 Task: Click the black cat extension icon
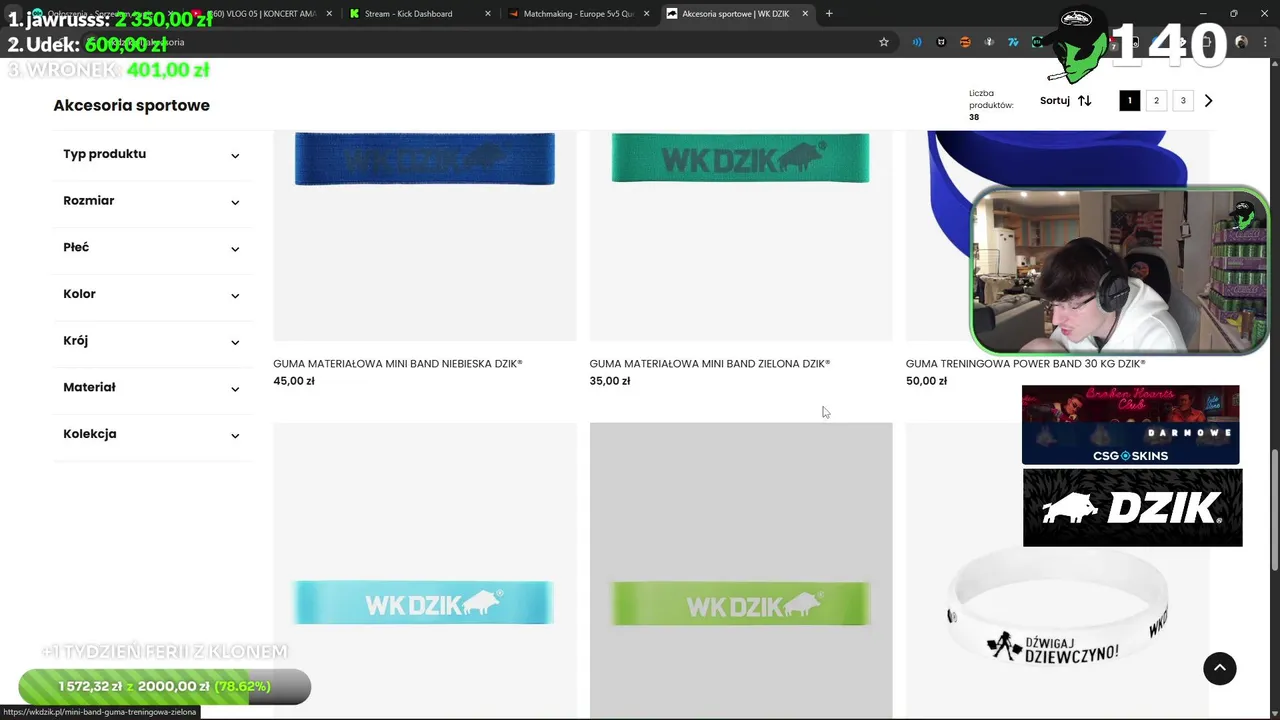[941, 42]
